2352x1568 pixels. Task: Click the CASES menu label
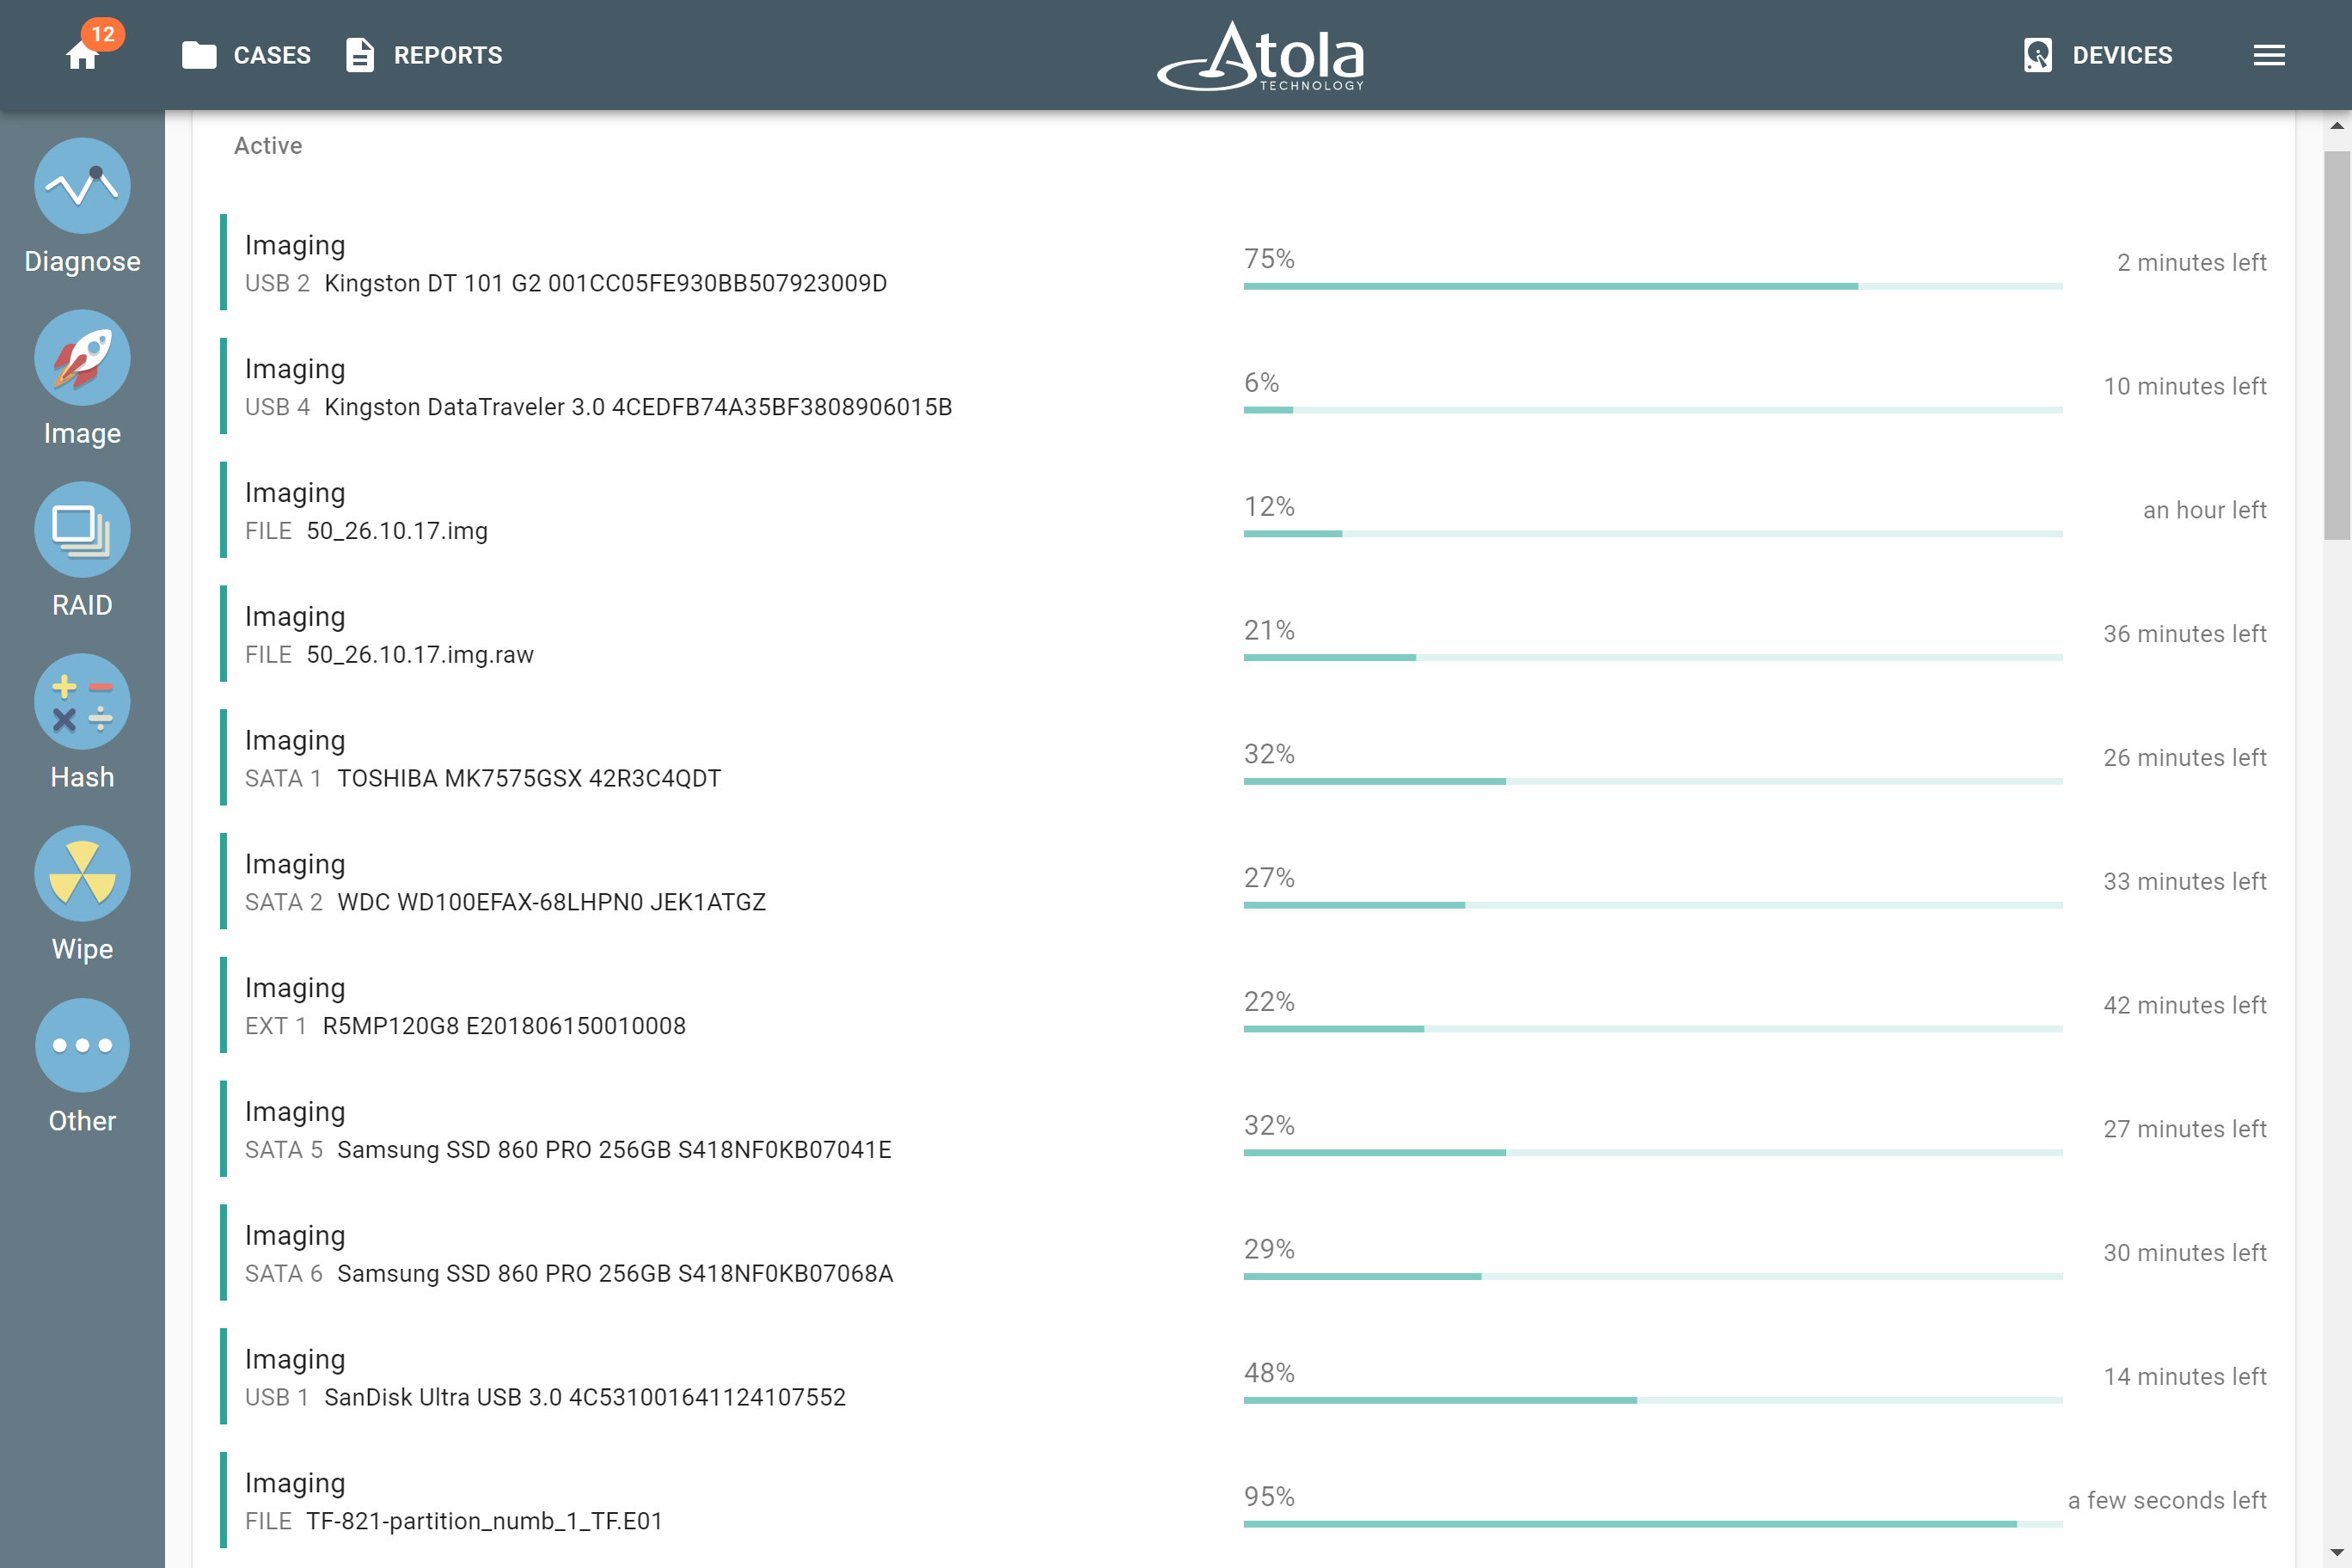pyautogui.click(x=272, y=55)
